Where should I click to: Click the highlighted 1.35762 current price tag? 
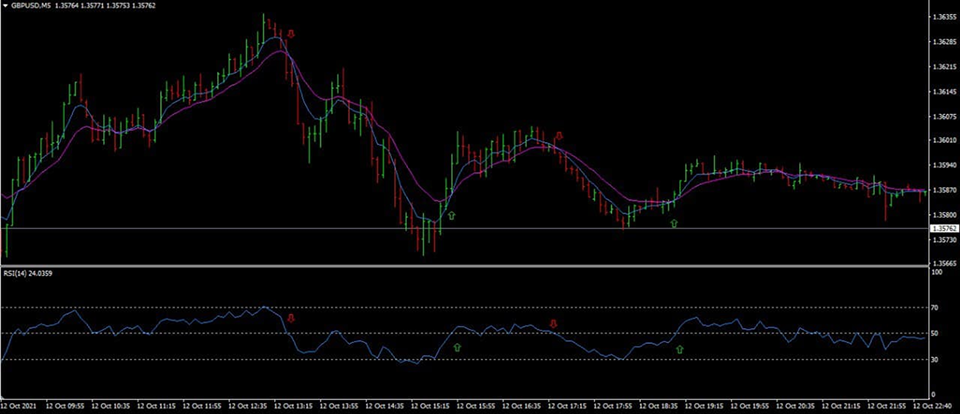942,229
